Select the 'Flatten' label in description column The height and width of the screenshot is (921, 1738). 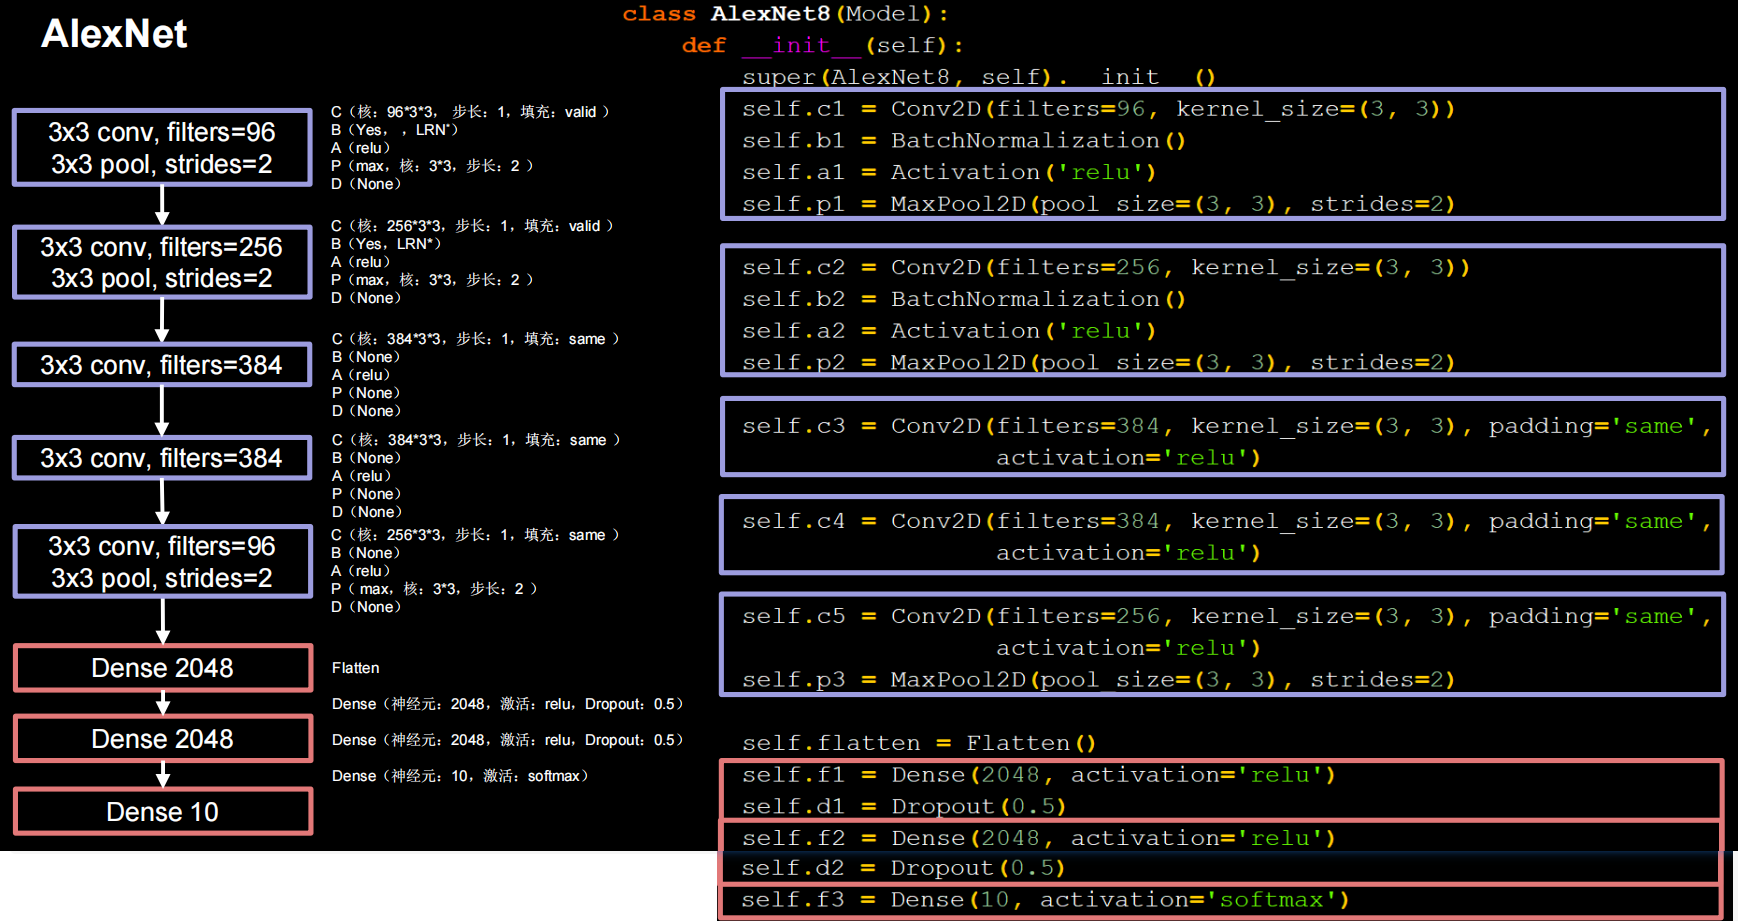coord(356,668)
